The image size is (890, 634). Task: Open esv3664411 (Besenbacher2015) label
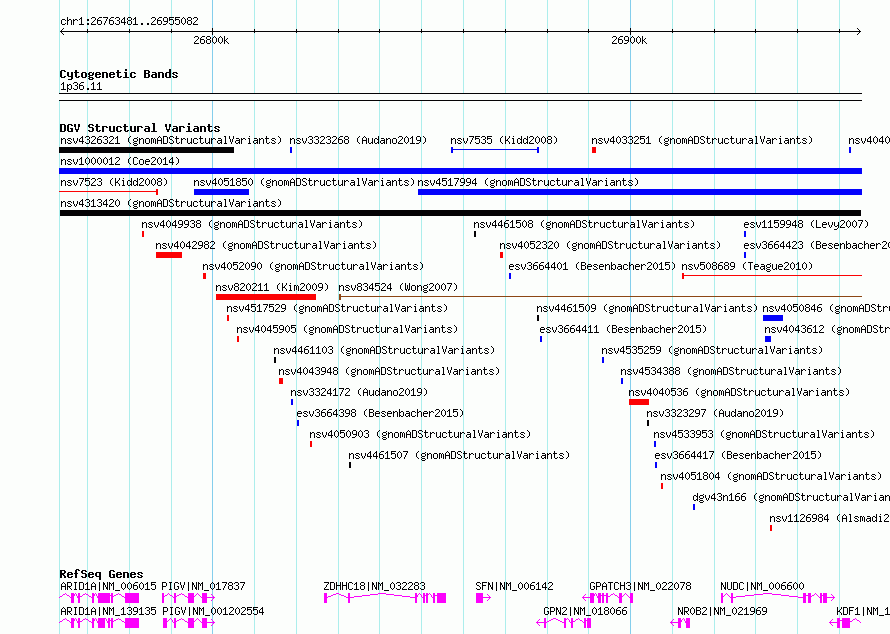click(623, 329)
